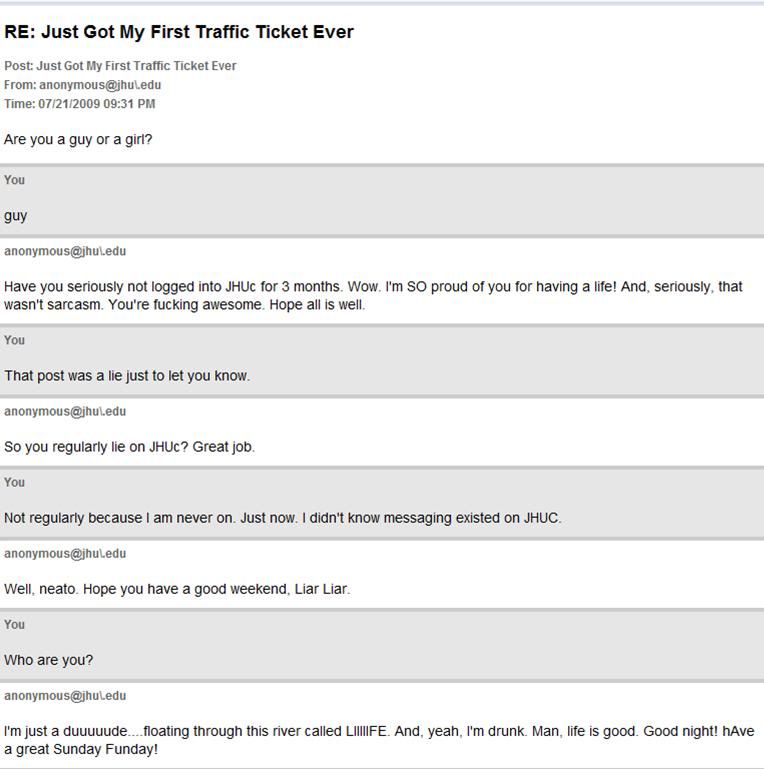Click the 'From: anonymous@jhu\.edu' header line
This screenshot has height=769, width=764.
[x=82, y=85]
